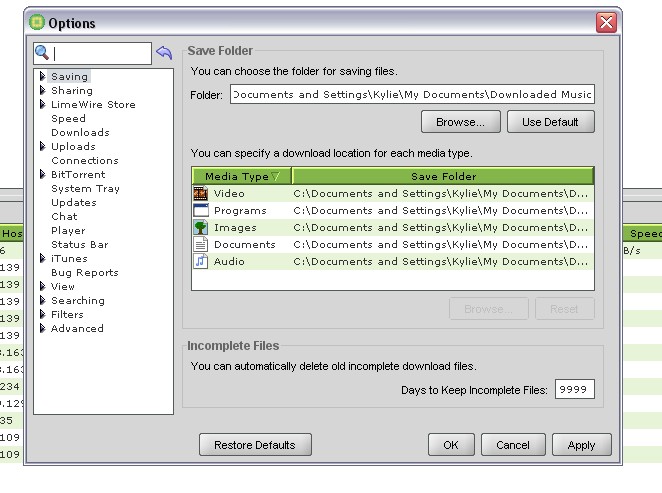This screenshot has height=493, width=662.
Task: Click the Images tree icon in the table
Action: coord(201,228)
